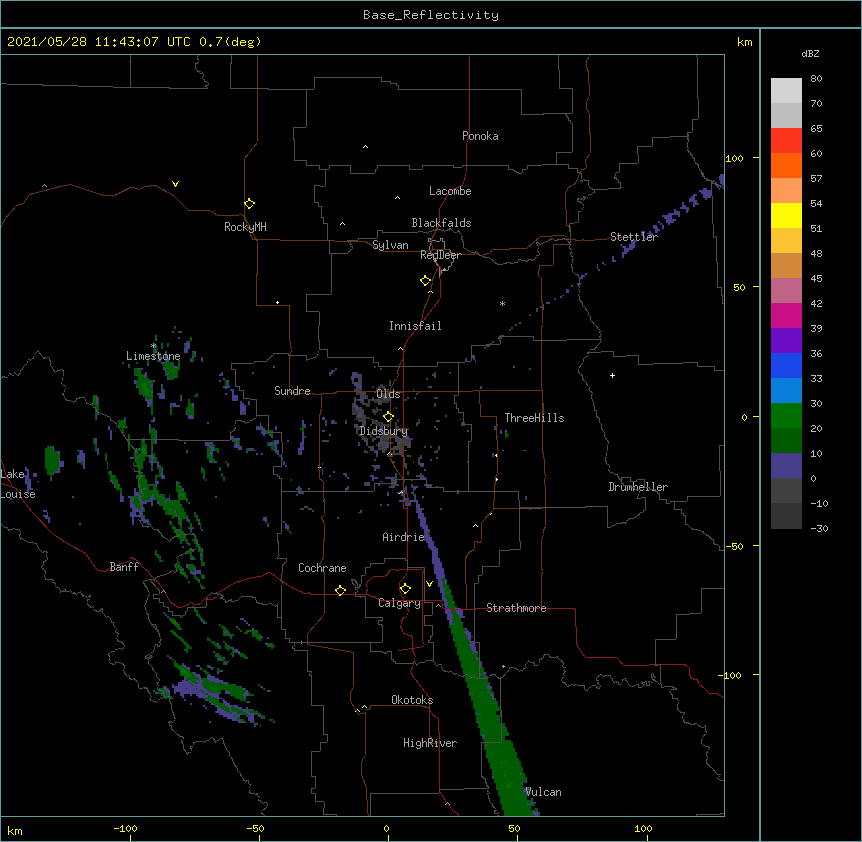The width and height of the screenshot is (862, 842).
Task: Click the yellow diamond marker south of RedDeer
Action: (x=425, y=281)
